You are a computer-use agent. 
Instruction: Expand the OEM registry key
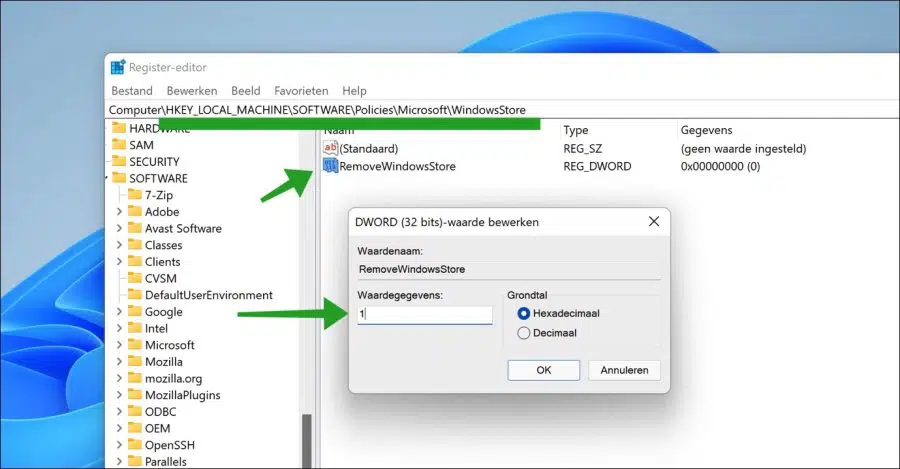click(x=119, y=428)
